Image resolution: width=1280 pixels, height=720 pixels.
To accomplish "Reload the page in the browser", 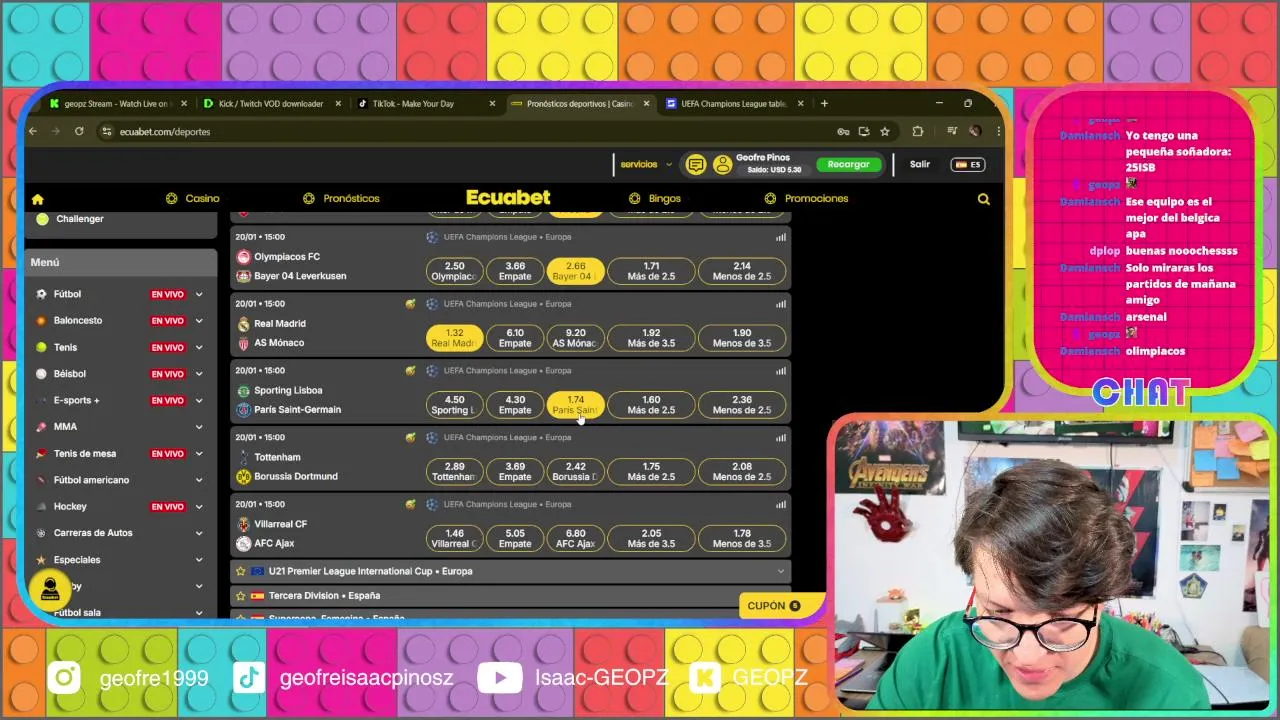I will (79, 131).
